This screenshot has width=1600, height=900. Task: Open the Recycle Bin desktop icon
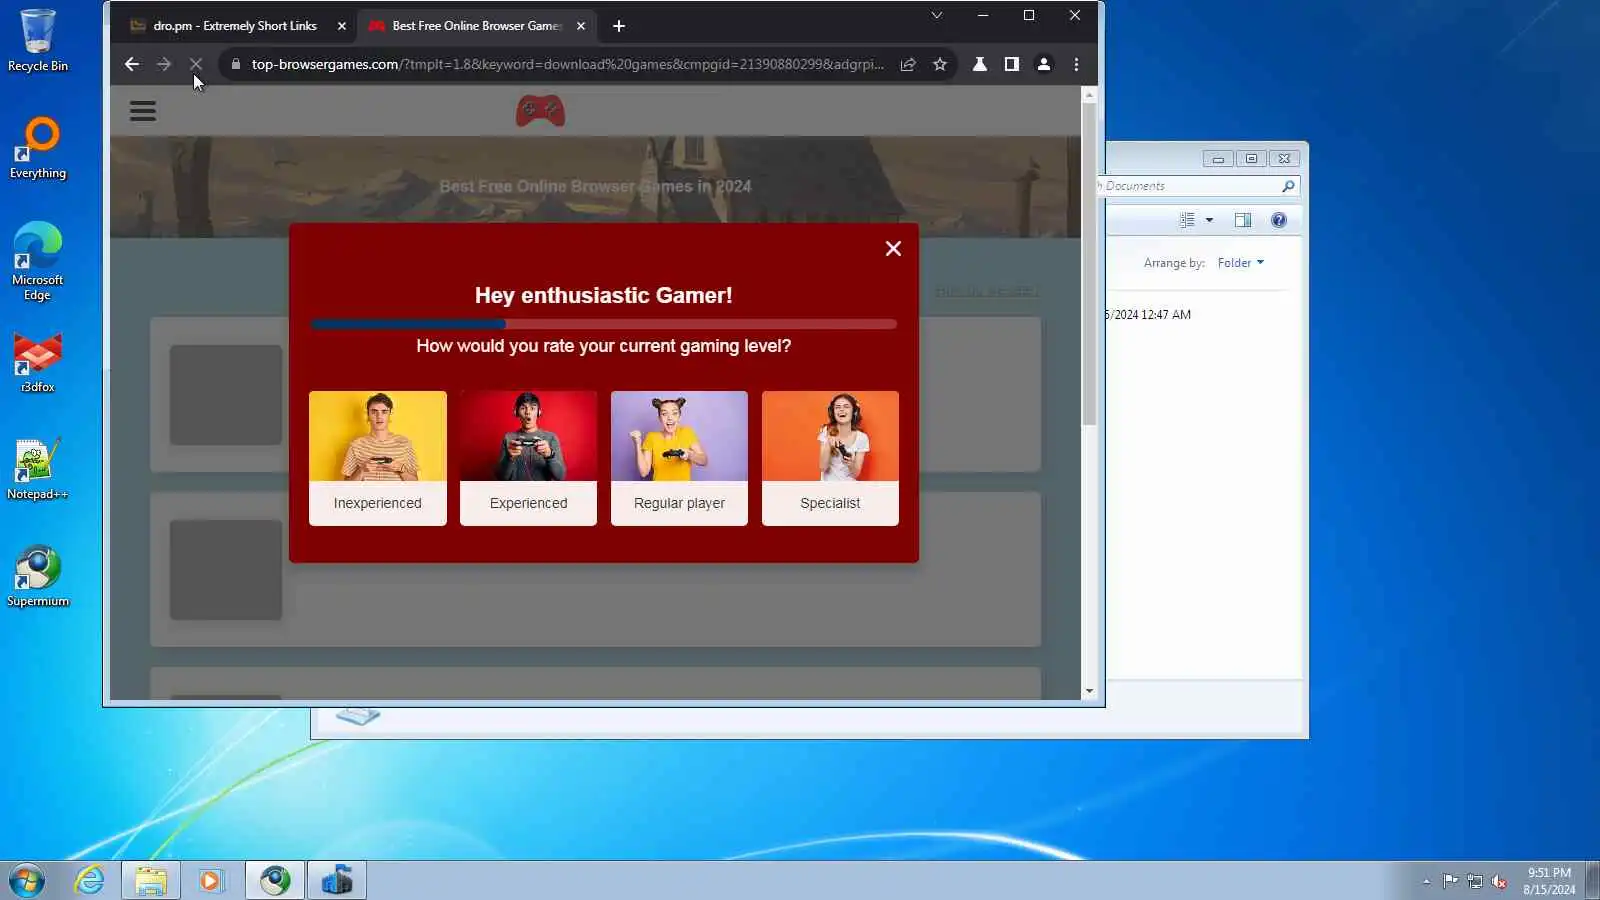coord(38,40)
